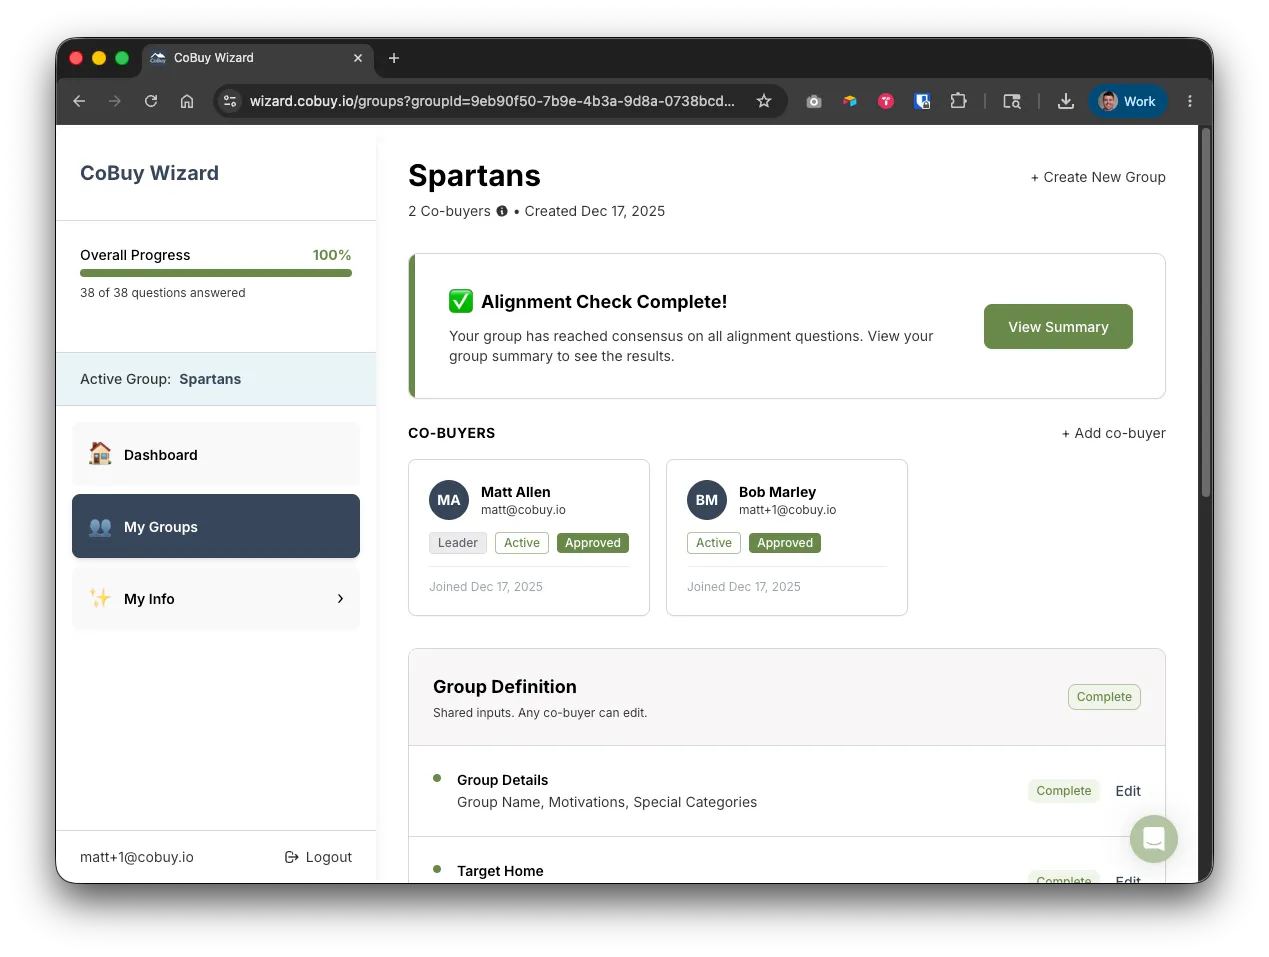Click Add co-buyer

(1113, 433)
